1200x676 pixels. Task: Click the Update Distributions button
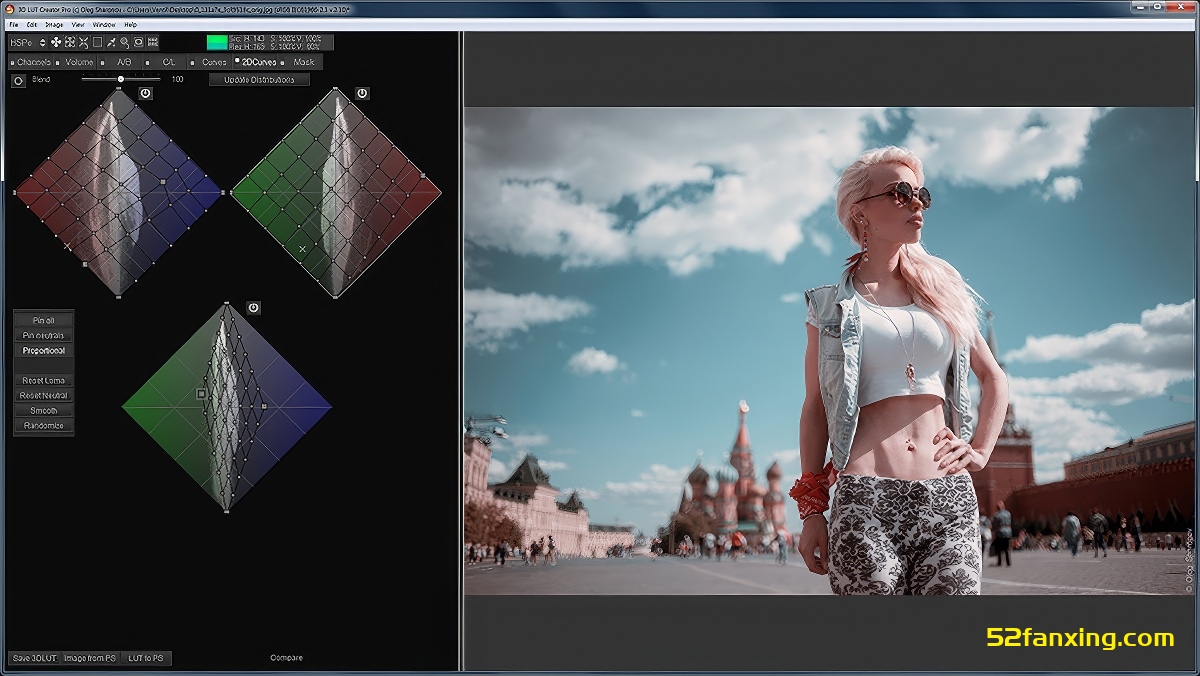pos(259,79)
